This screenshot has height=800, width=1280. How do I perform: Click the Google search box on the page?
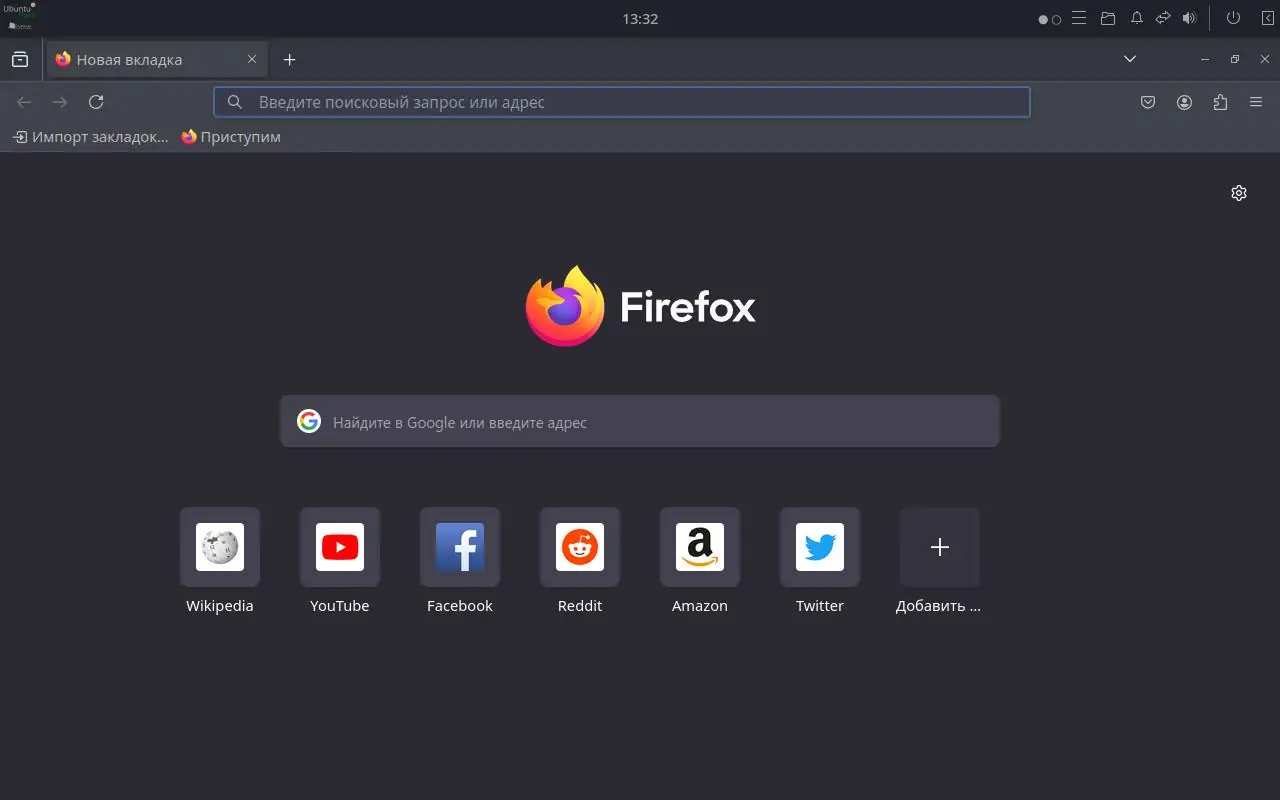click(640, 422)
